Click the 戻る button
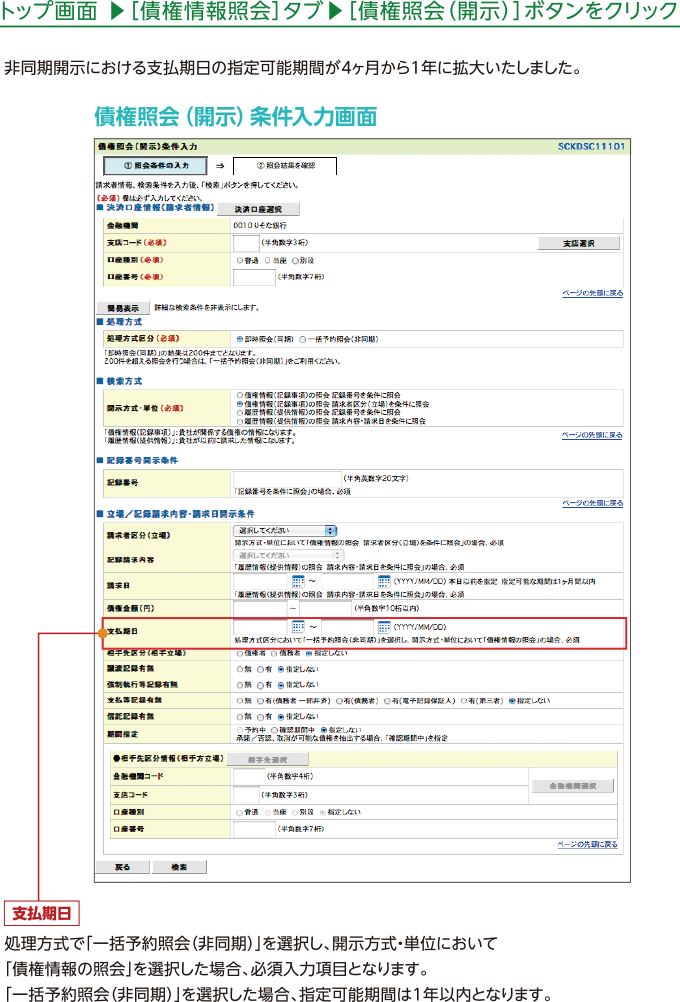This screenshot has width=680, height=1002. (123, 867)
